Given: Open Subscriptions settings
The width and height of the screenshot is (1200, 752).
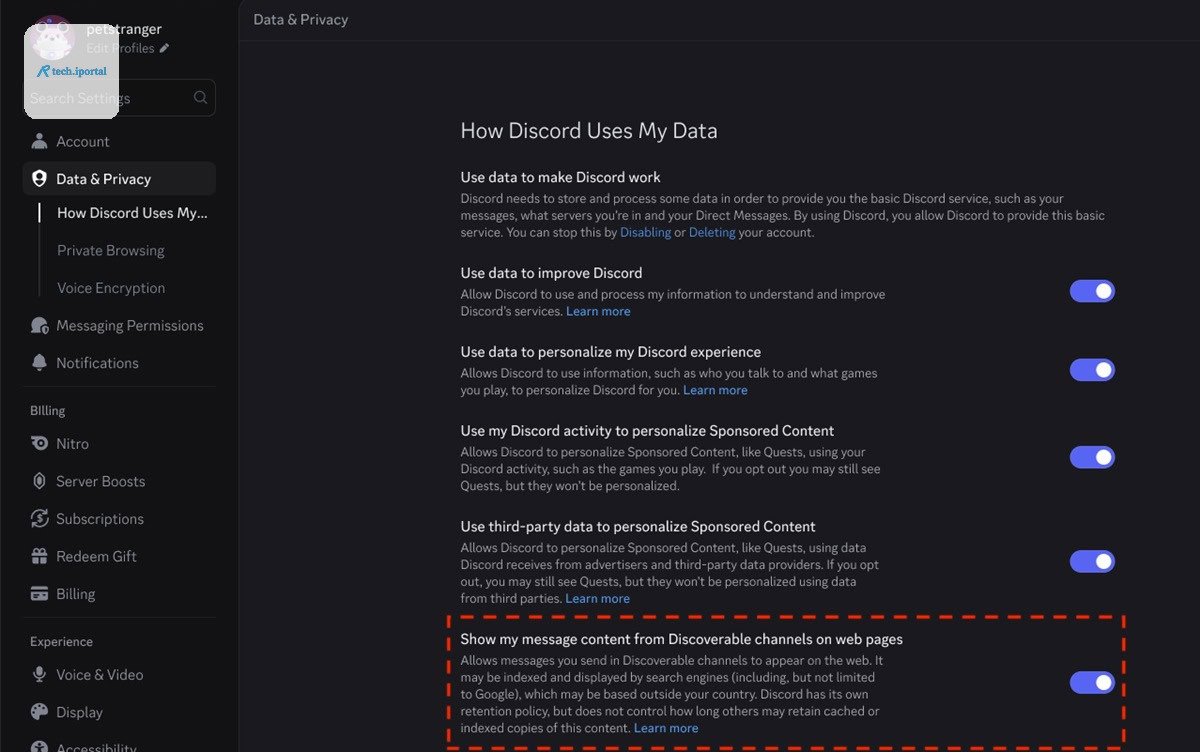Looking at the screenshot, I should pyautogui.click(x=119, y=519).
